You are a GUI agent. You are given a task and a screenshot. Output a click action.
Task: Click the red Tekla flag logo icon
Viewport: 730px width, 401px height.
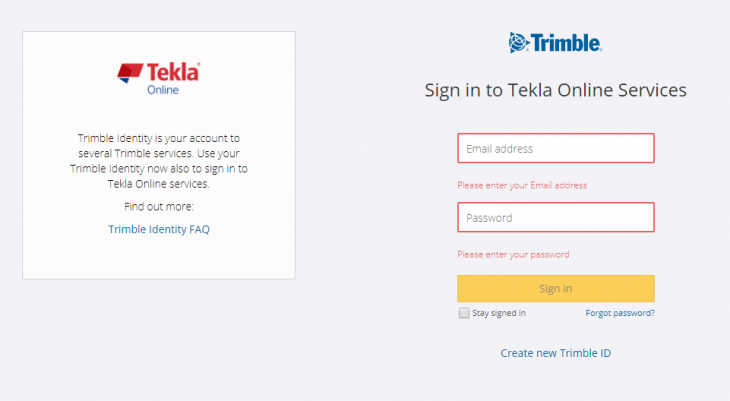click(130, 72)
